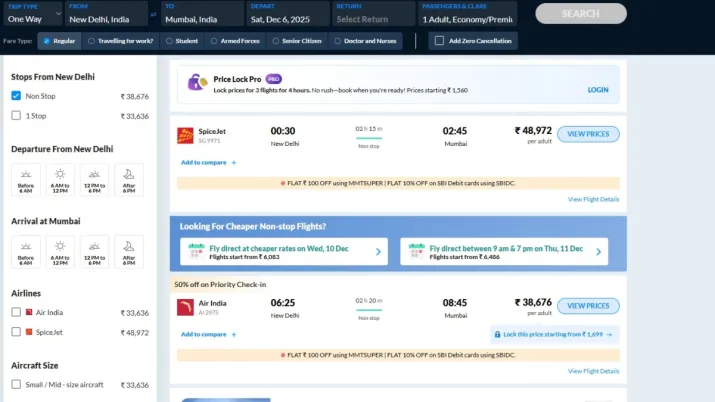Image resolution: width=715 pixels, height=402 pixels.
Task: Click Lock this price starting from ₹1,699
Action: 554,335
